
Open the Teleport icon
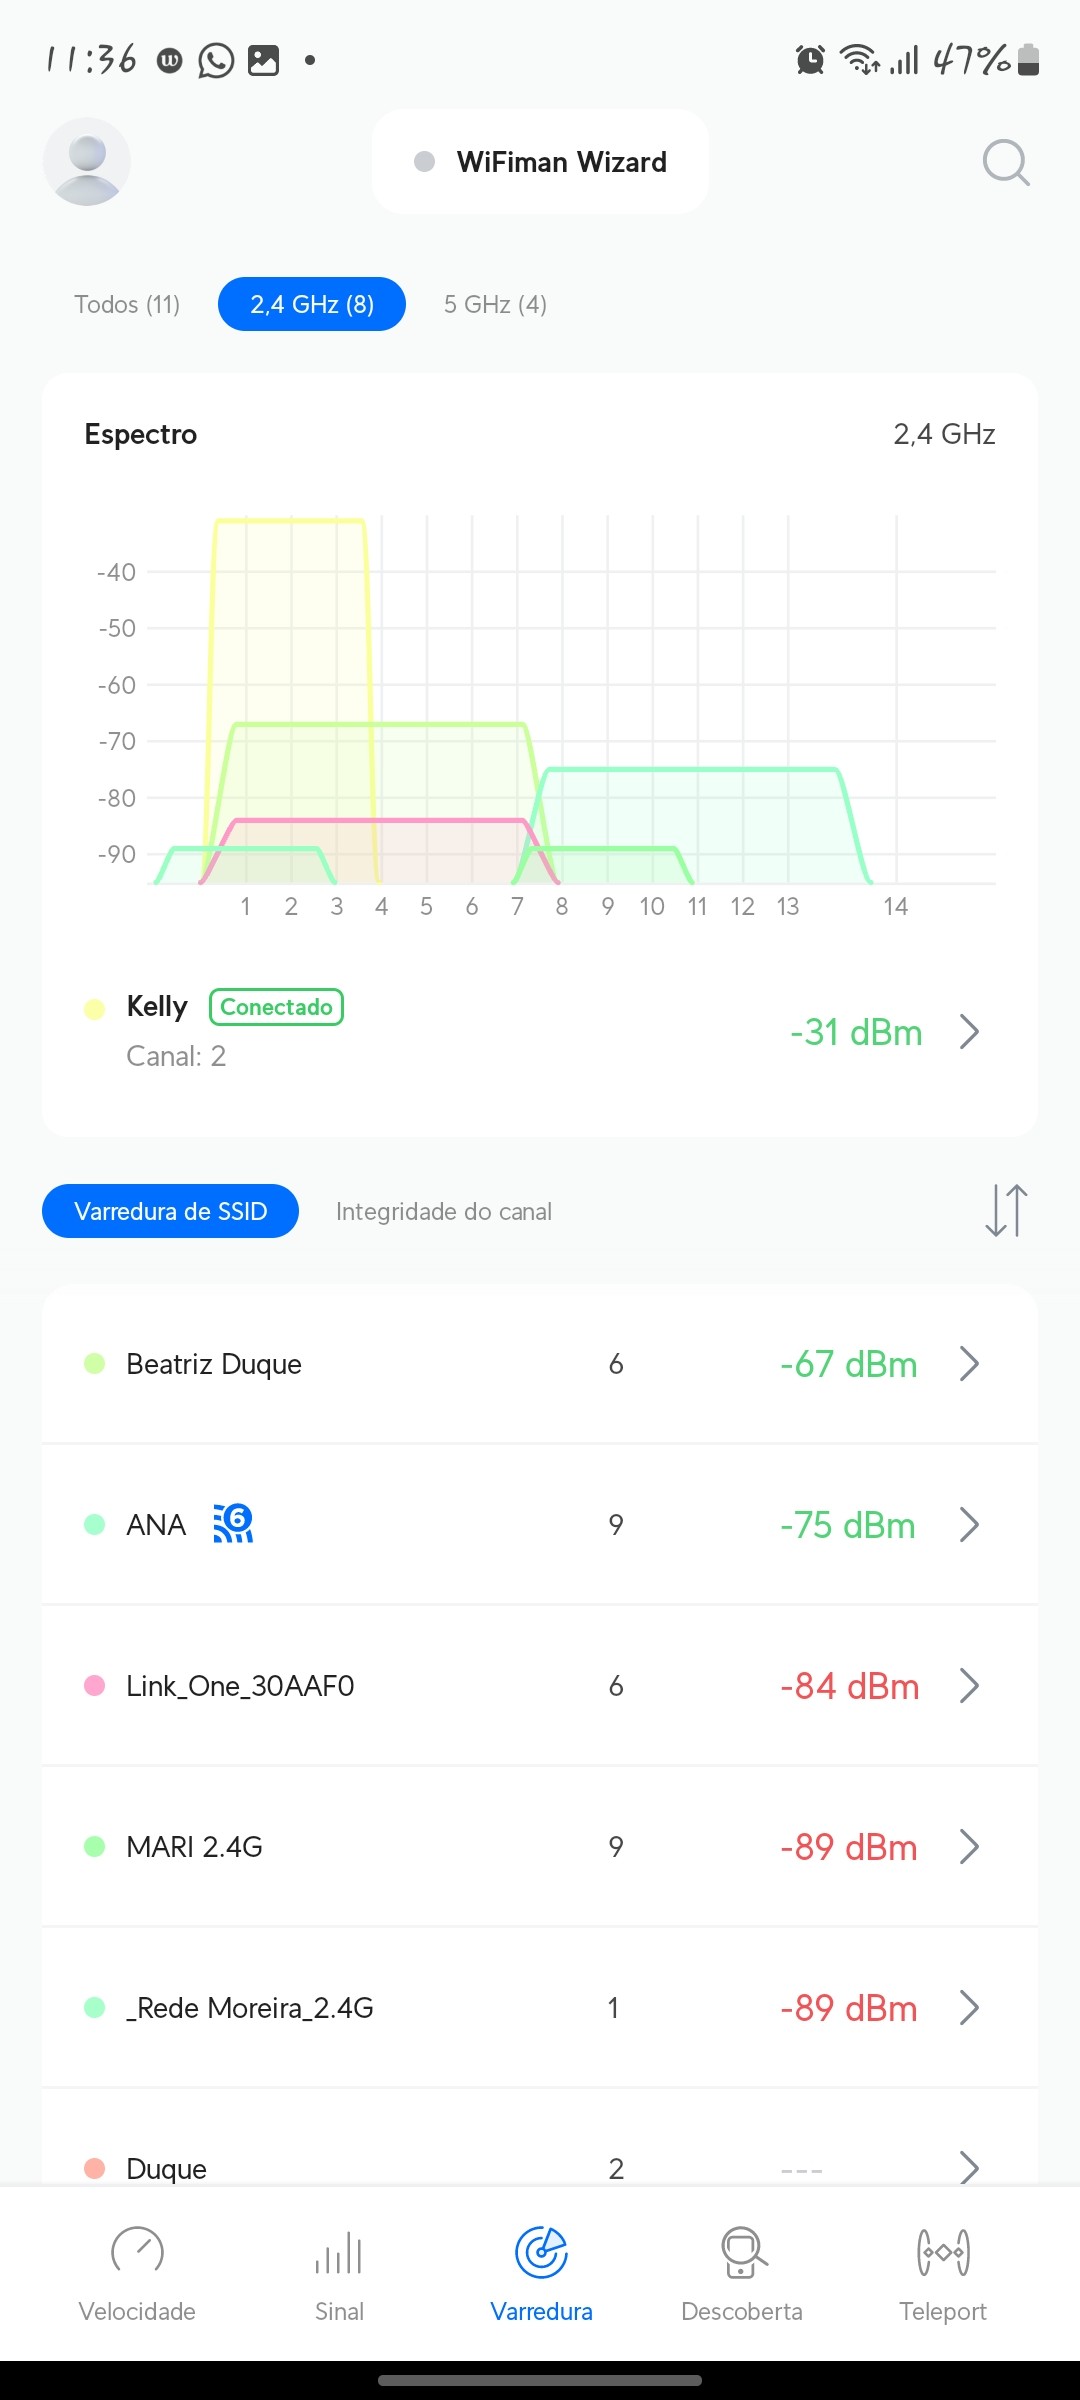pos(943,2254)
